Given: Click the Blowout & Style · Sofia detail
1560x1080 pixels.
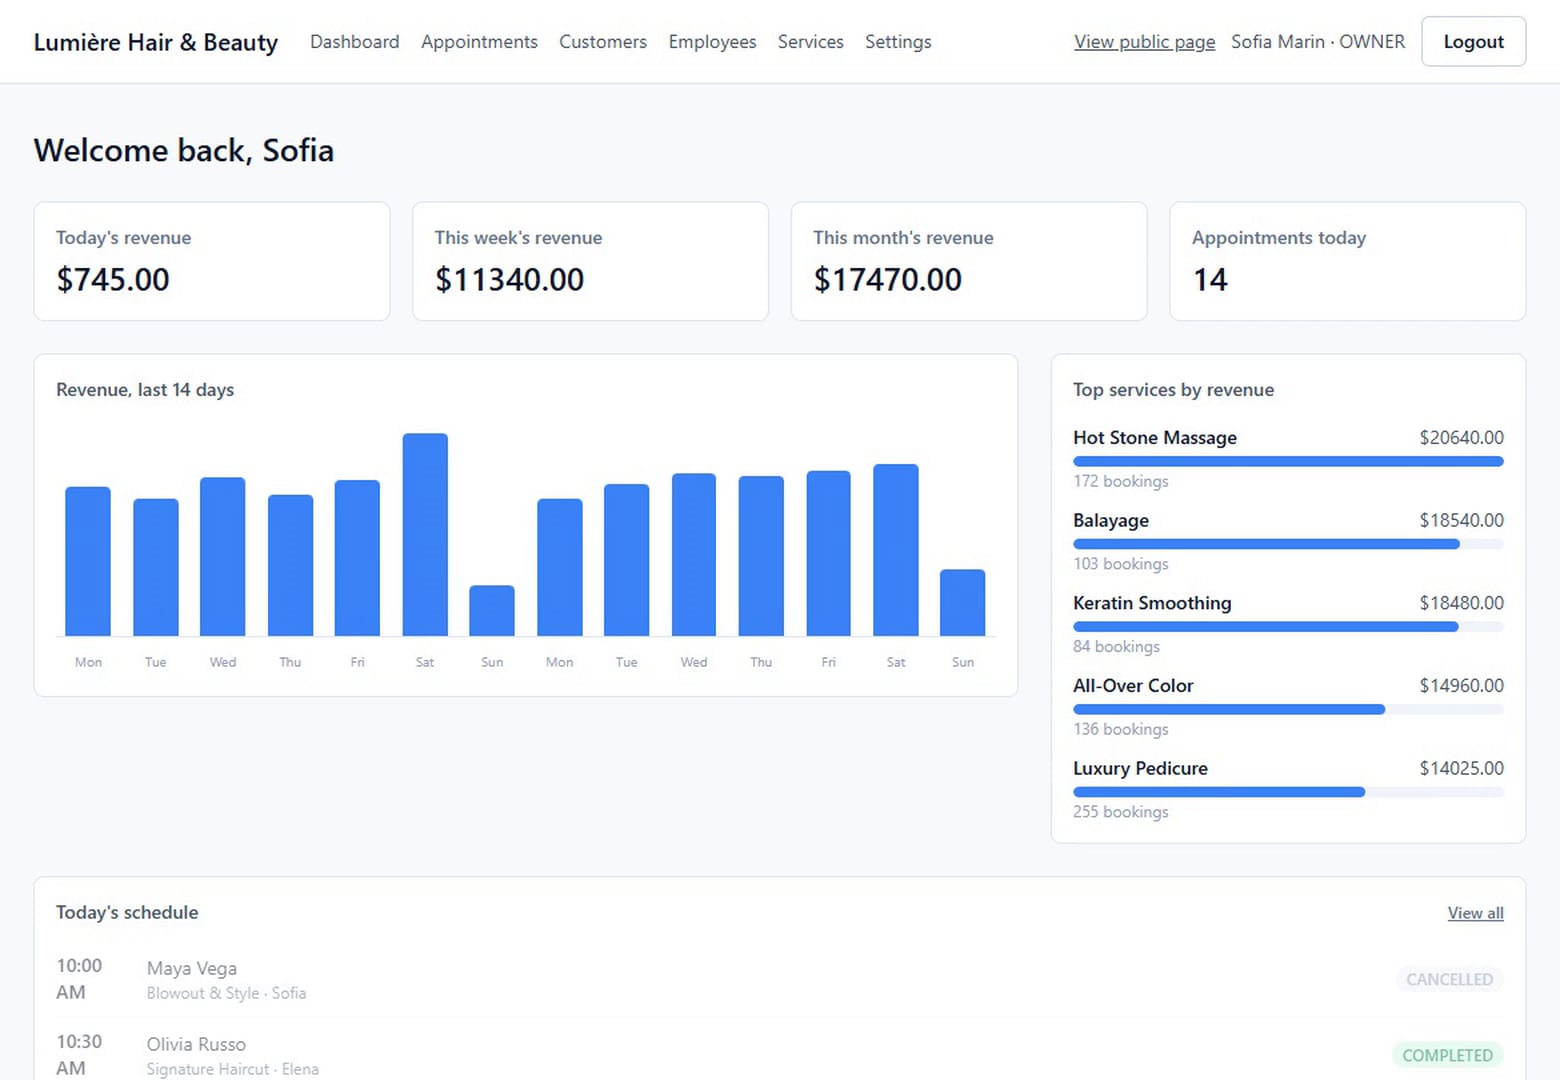Looking at the screenshot, I should point(226,994).
